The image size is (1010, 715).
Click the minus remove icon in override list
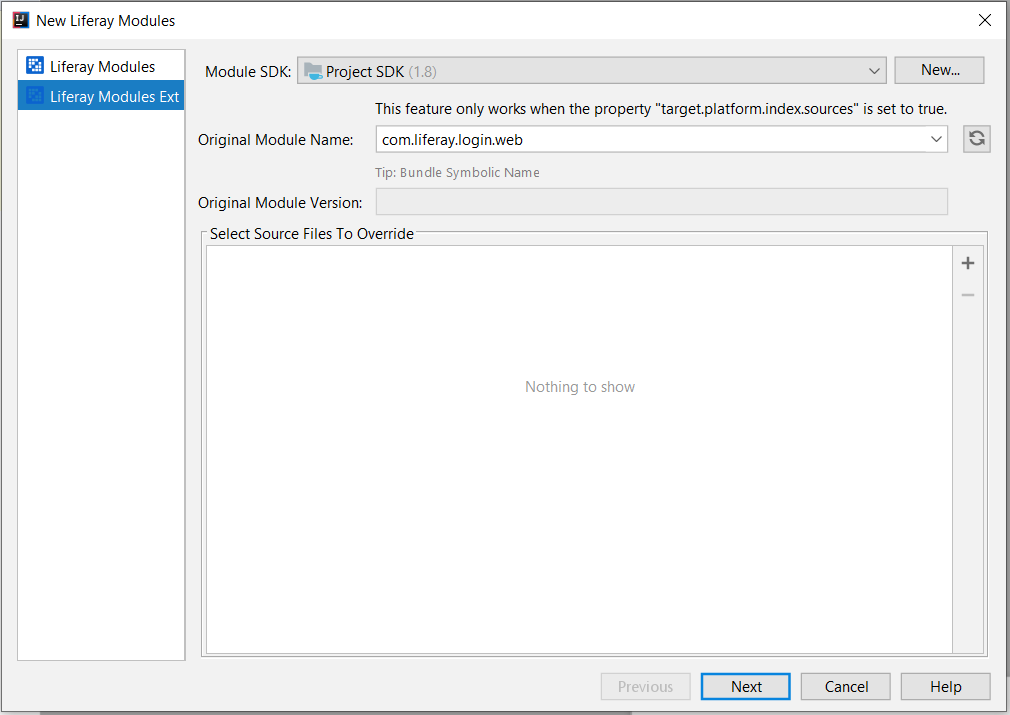[x=967, y=295]
